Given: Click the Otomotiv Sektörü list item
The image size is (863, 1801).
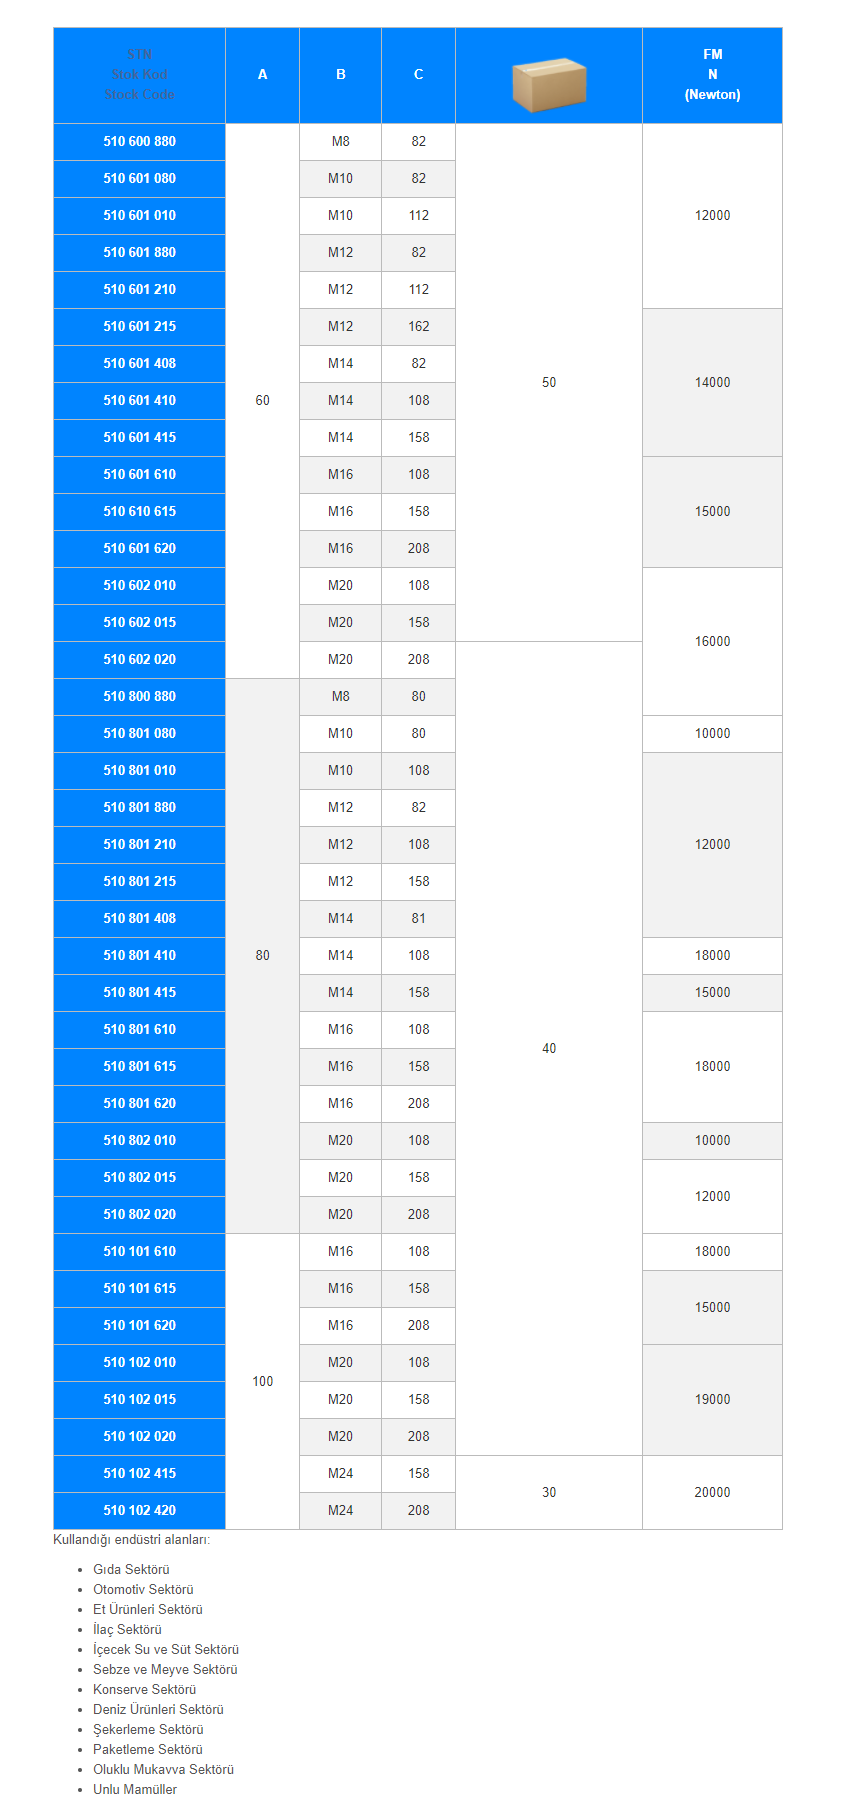Looking at the screenshot, I should pyautogui.click(x=143, y=1590).
